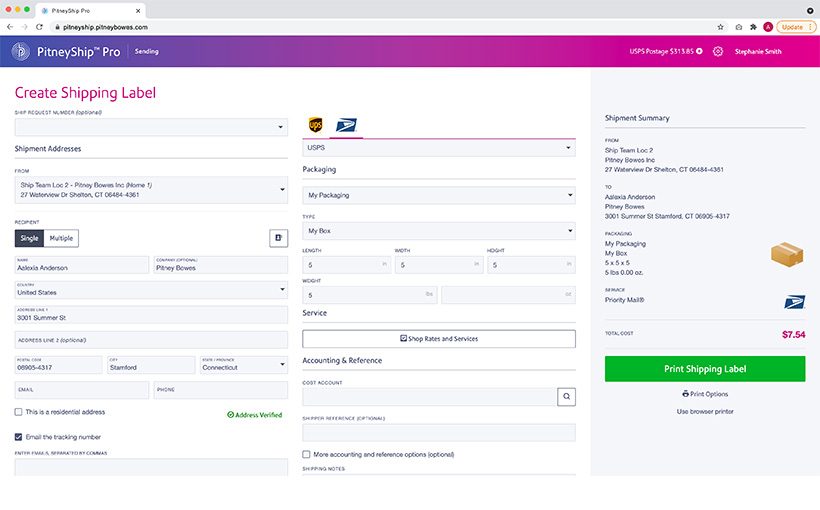This screenshot has width=820, height=510.
Task: Click the browser forward arrow
Action: tap(25, 27)
